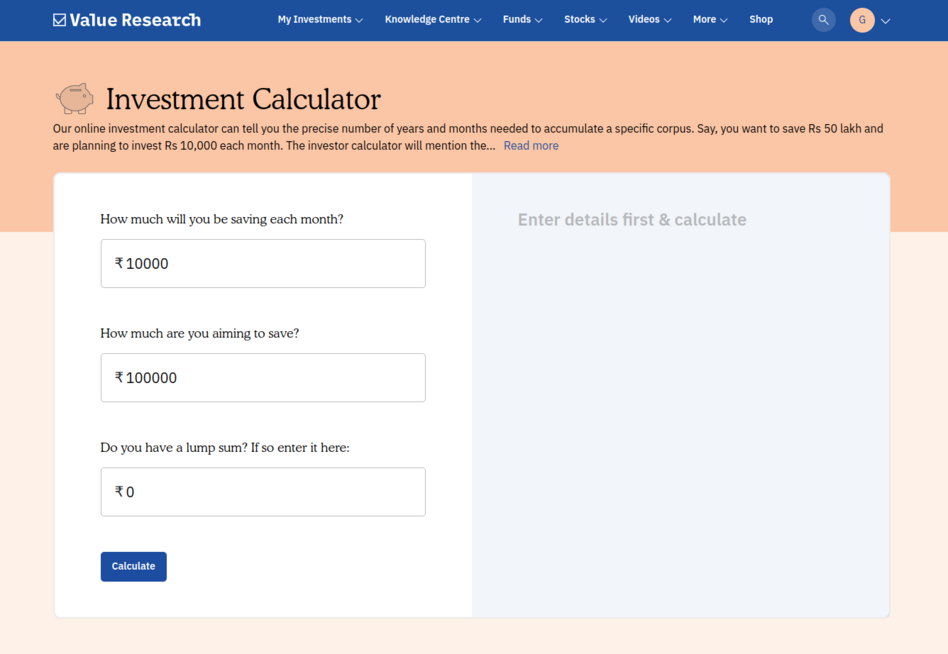Open the Read more link
948x654 pixels.
pyautogui.click(x=530, y=145)
